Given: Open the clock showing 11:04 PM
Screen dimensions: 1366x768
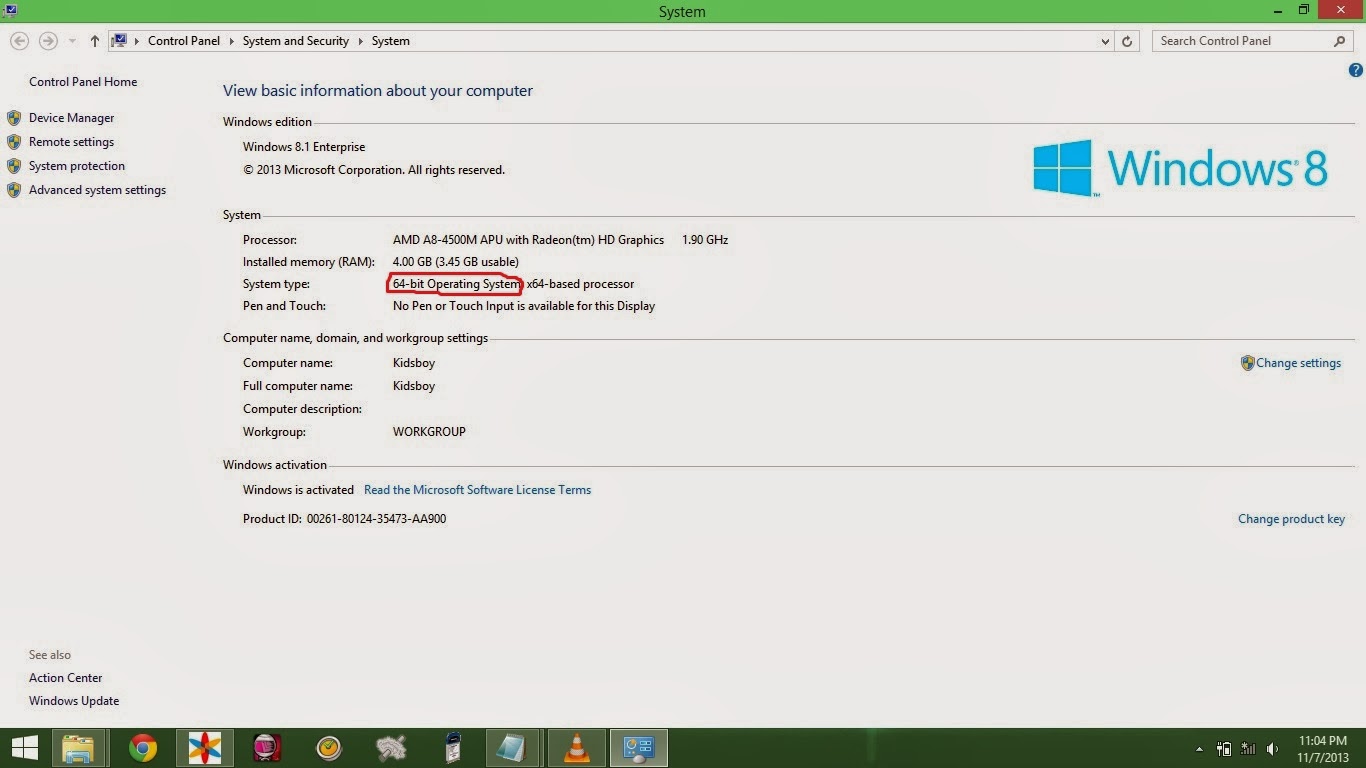Looking at the screenshot, I should tap(1323, 749).
